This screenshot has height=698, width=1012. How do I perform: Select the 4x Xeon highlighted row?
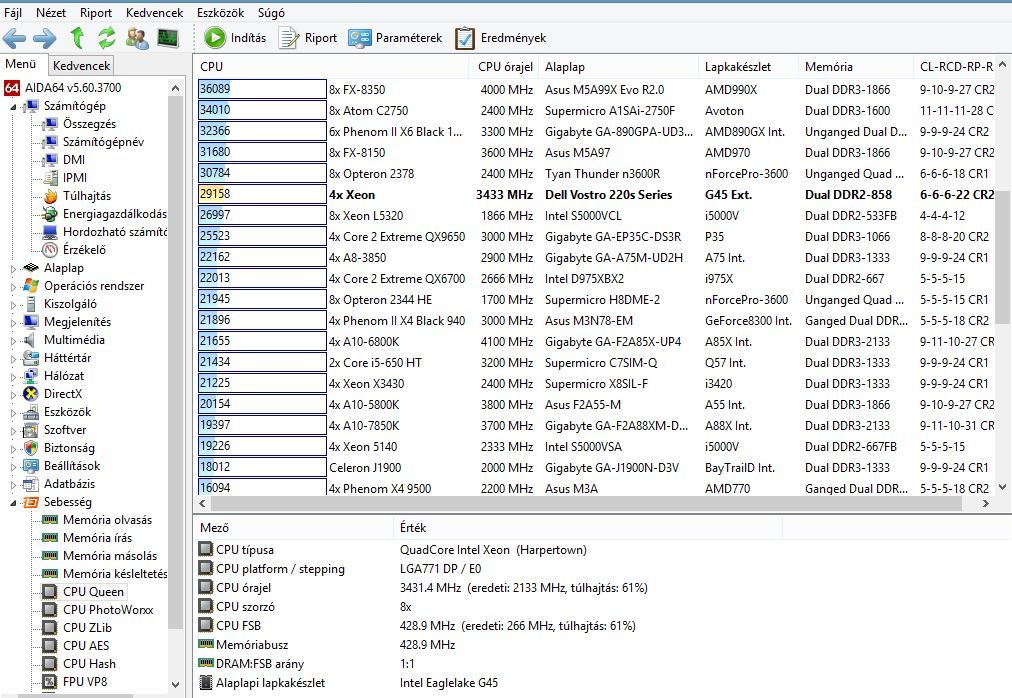596,194
